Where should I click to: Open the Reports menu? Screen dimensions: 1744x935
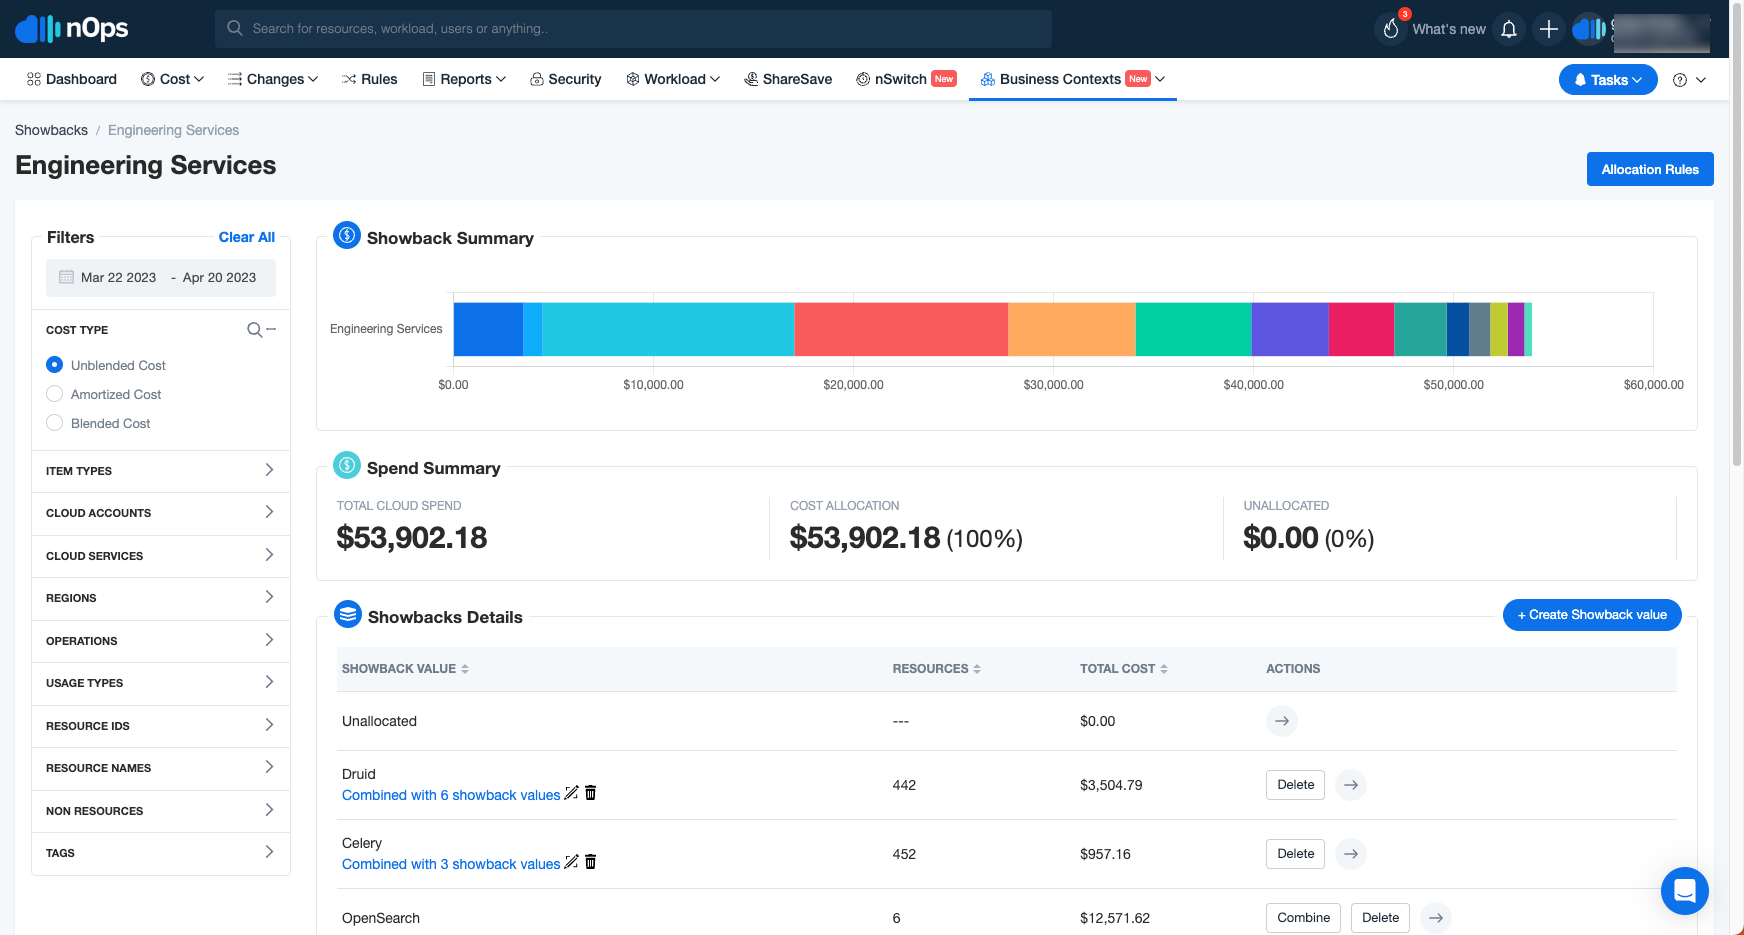(x=464, y=79)
